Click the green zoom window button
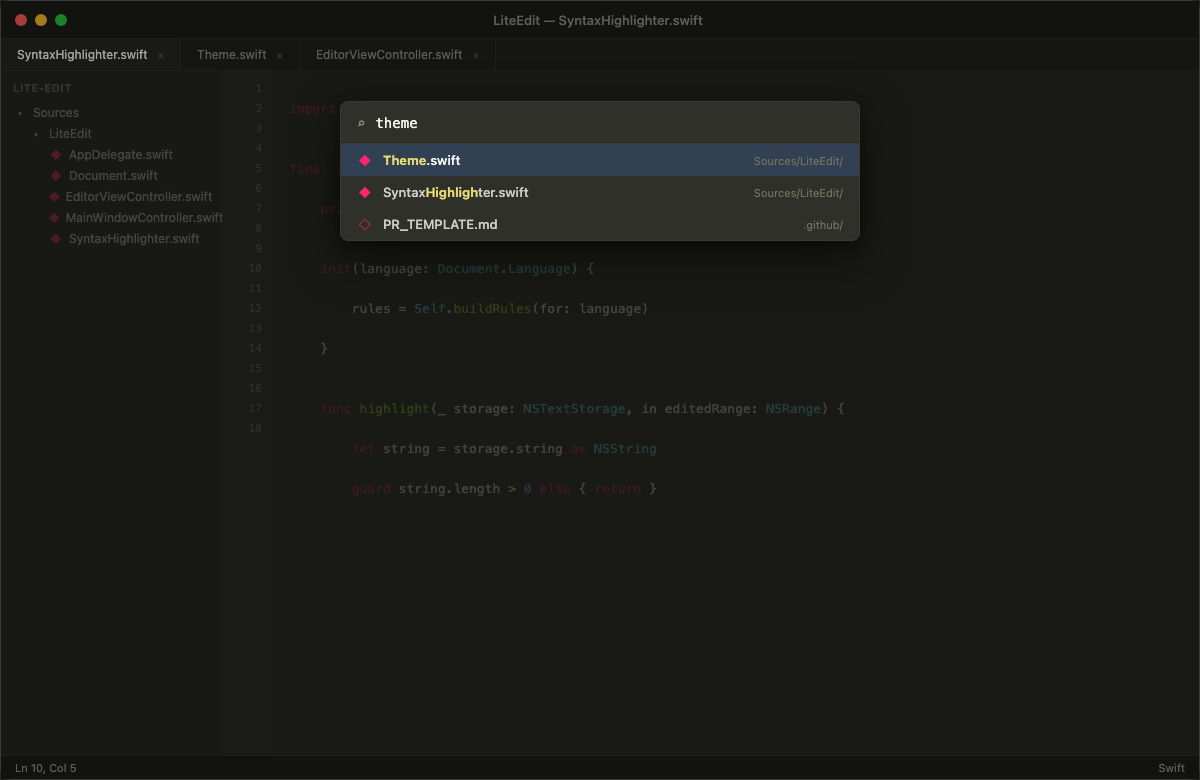 (x=61, y=20)
